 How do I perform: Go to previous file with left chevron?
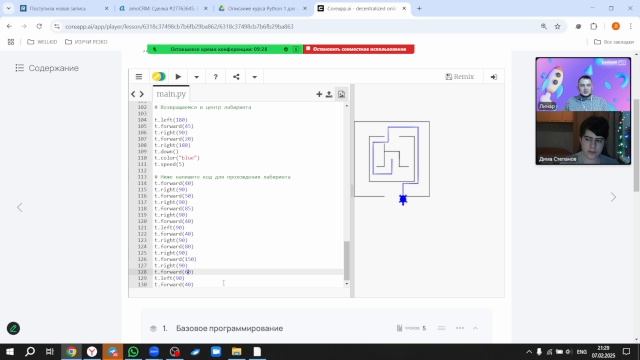tap(133, 94)
